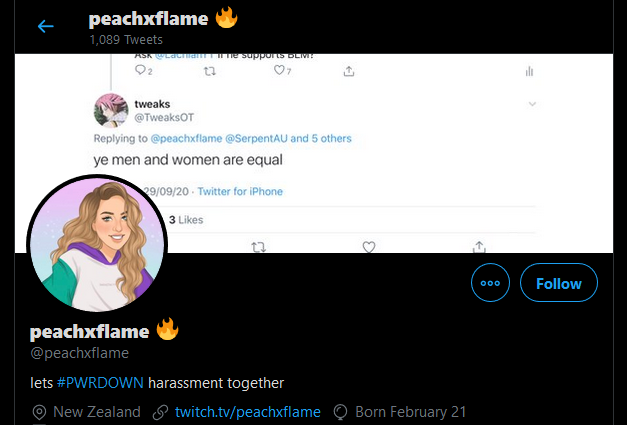Click the share icon under the tweaks tweet

[x=480, y=246]
